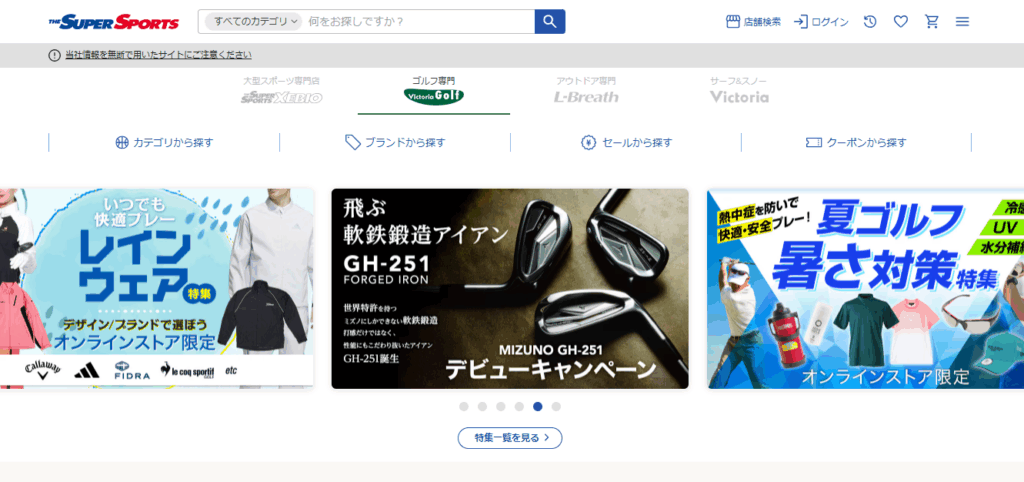Open favorites heart icon
The image size is (1024, 482).
point(901,22)
